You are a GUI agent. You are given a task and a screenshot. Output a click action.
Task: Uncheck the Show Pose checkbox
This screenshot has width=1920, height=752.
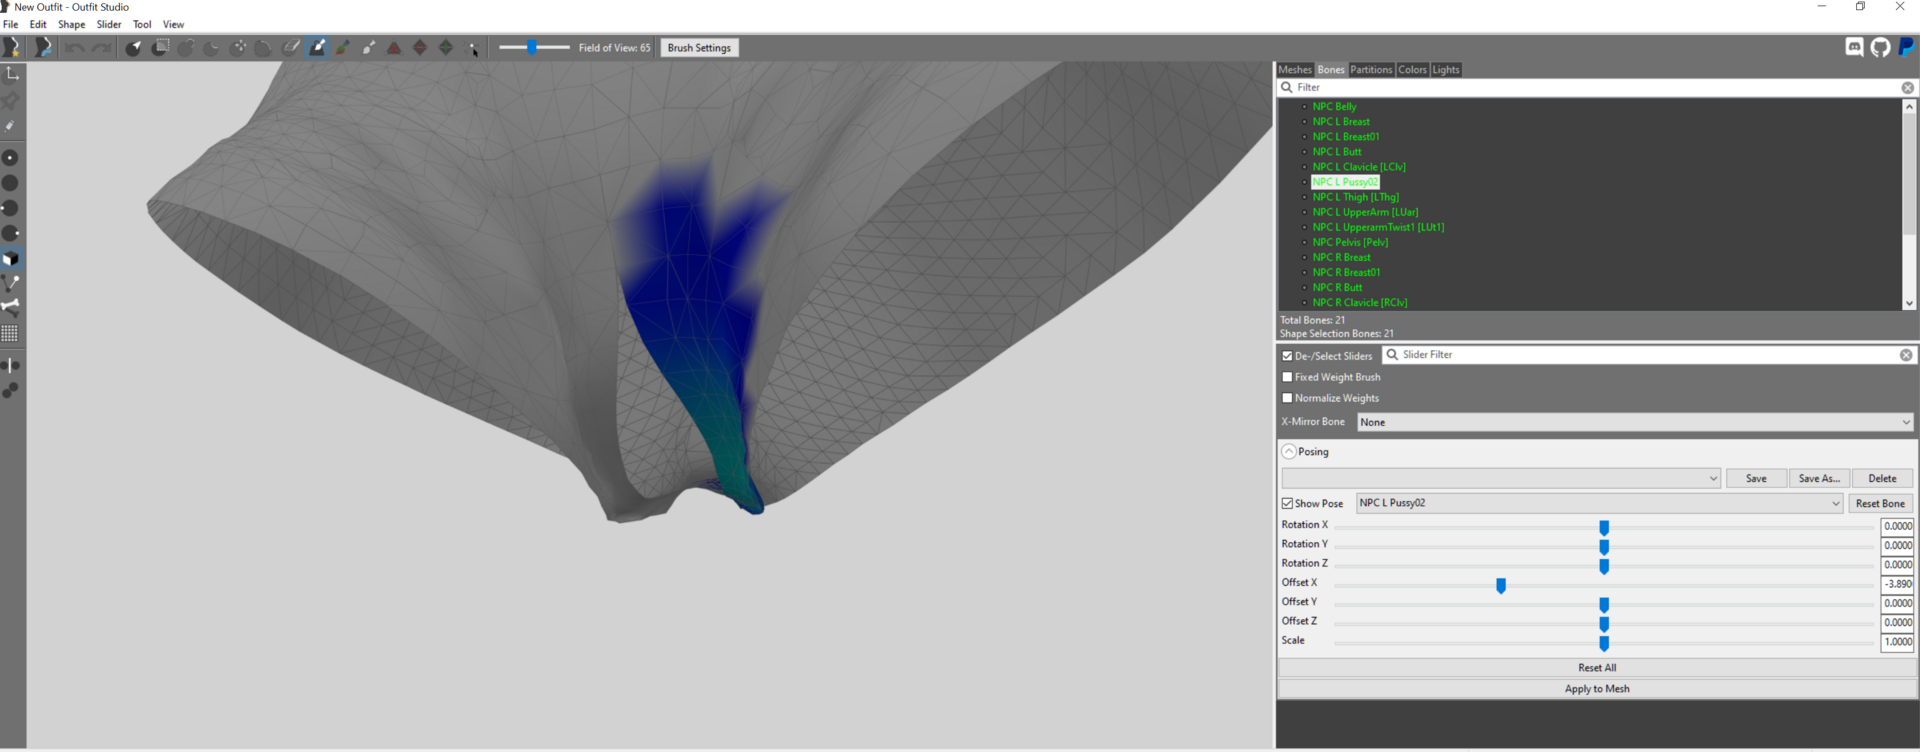(x=1287, y=504)
